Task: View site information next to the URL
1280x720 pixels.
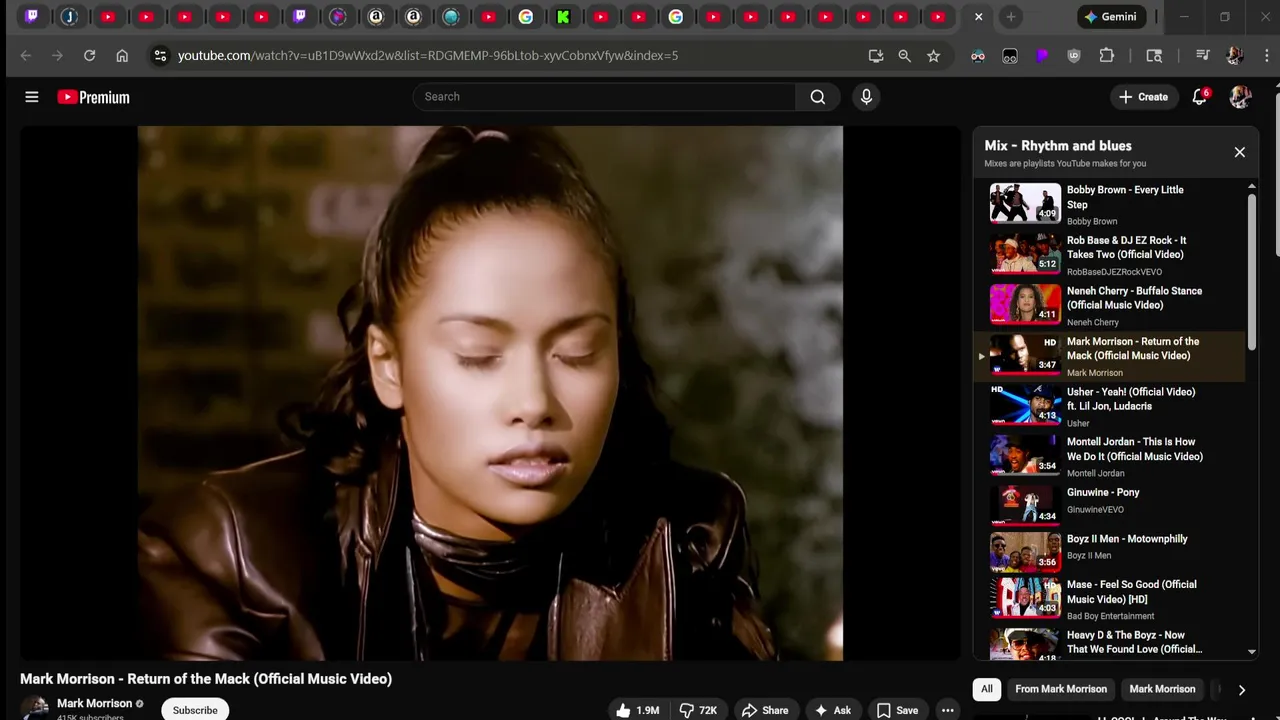Action: point(160,56)
